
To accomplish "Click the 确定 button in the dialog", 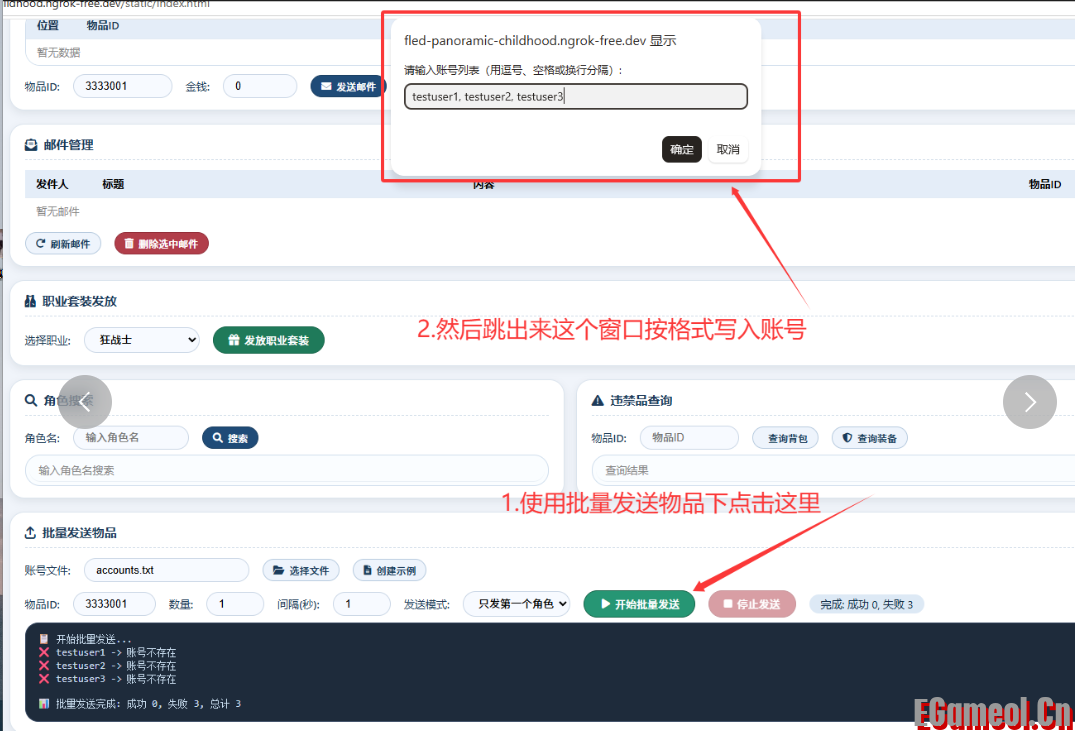I will pyautogui.click(x=681, y=149).
